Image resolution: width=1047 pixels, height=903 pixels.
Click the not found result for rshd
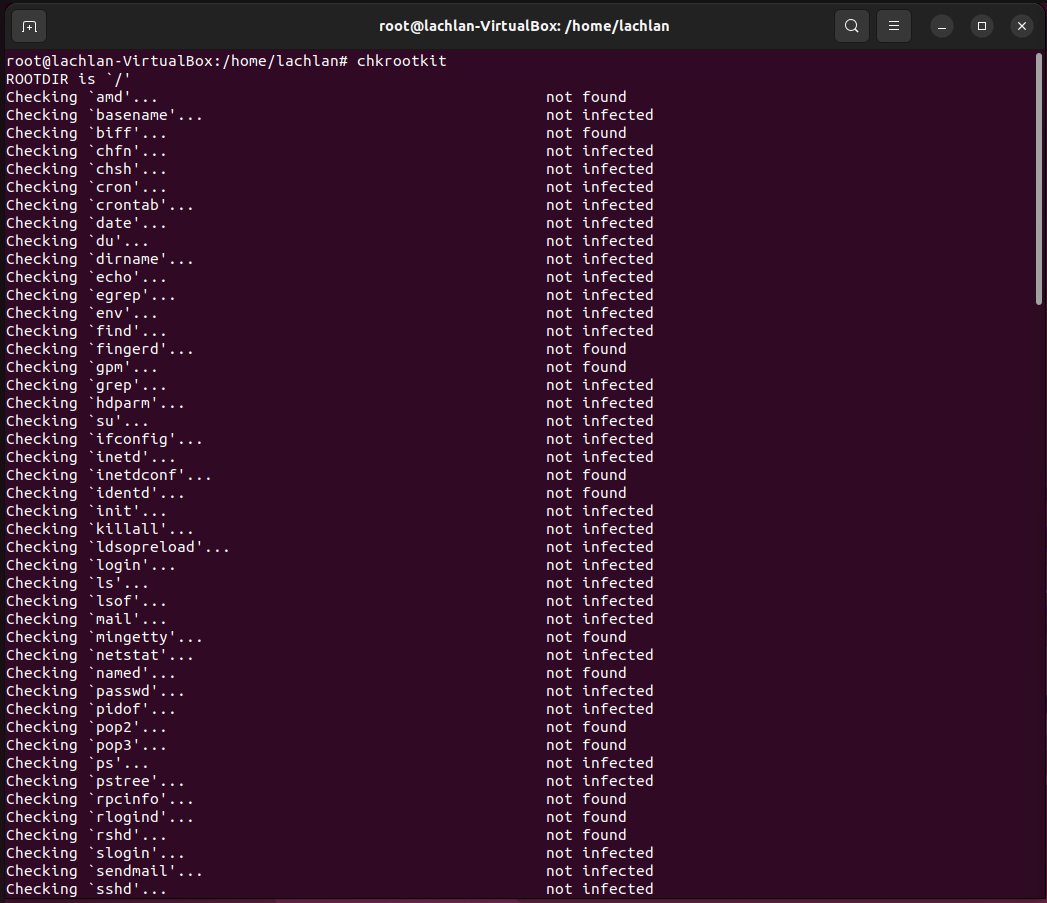pos(585,834)
